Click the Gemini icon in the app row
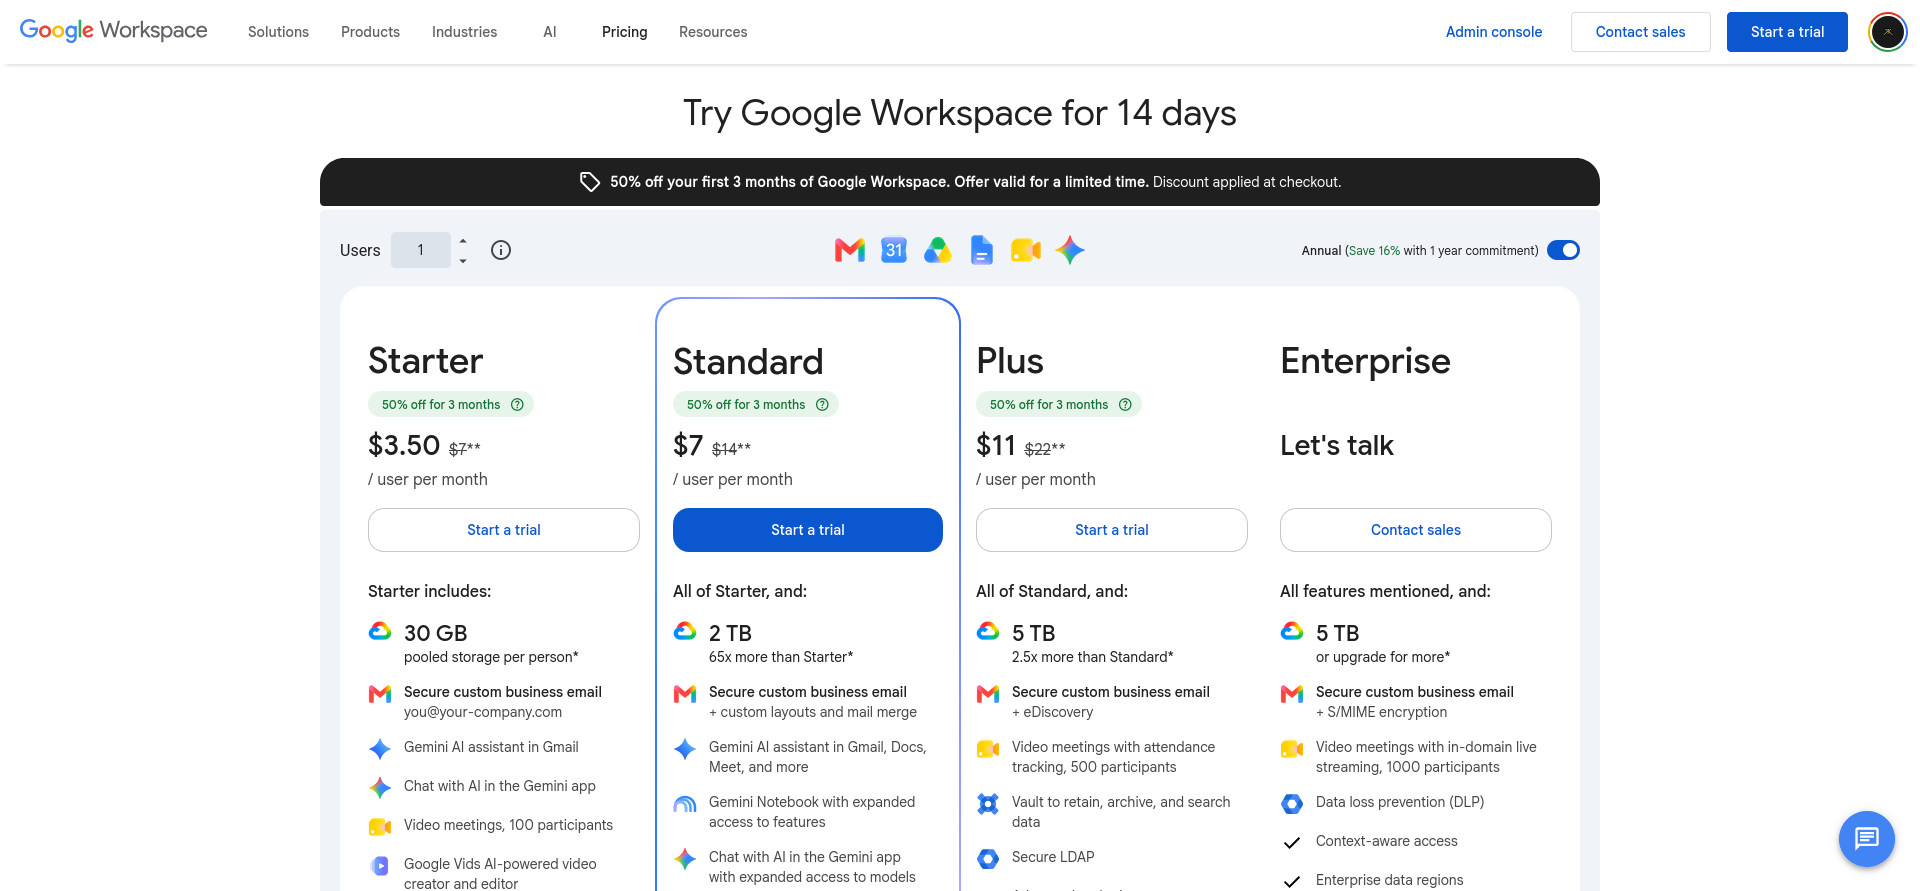 point(1070,250)
